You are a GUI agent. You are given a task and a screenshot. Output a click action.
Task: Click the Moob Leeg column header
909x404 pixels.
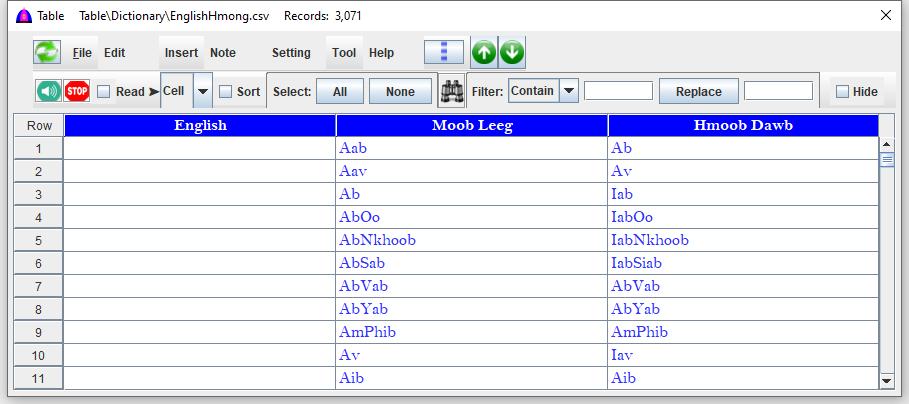click(472, 125)
